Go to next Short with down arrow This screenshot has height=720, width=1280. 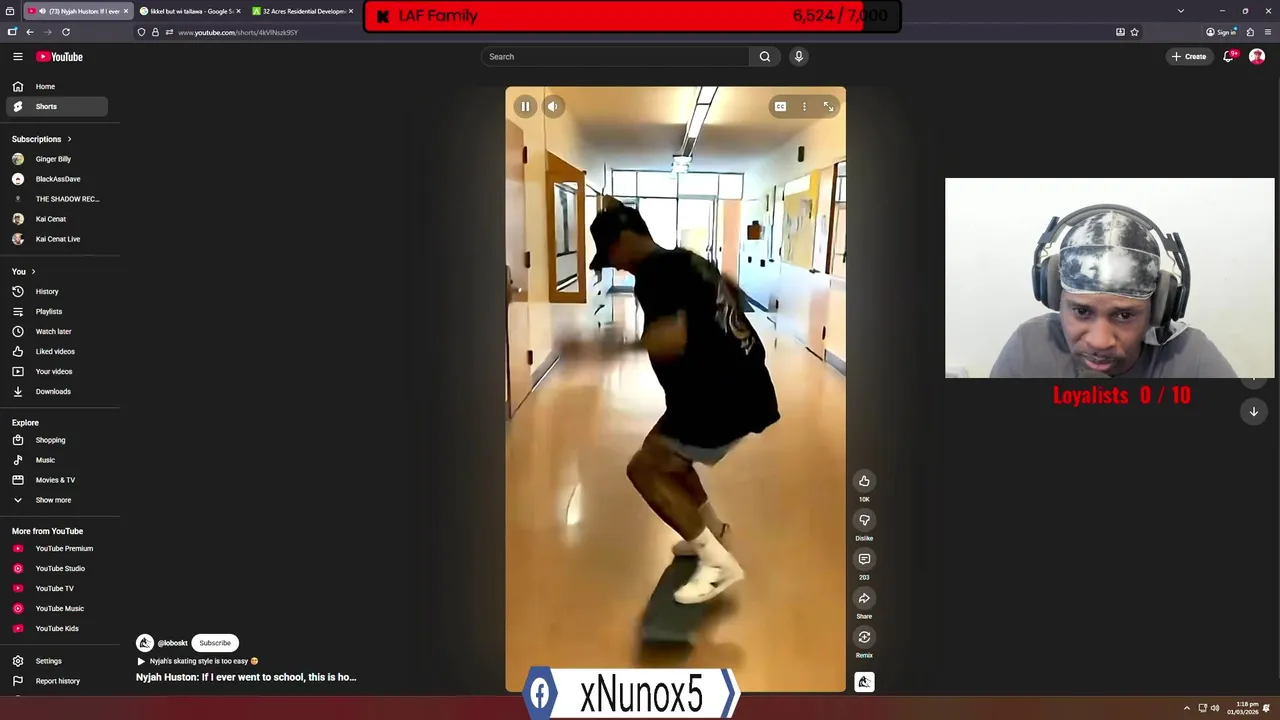pos(1254,412)
